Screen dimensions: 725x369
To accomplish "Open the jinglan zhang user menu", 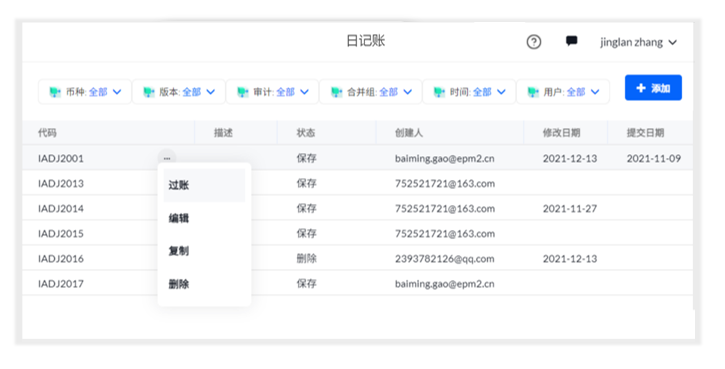I will coord(639,42).
